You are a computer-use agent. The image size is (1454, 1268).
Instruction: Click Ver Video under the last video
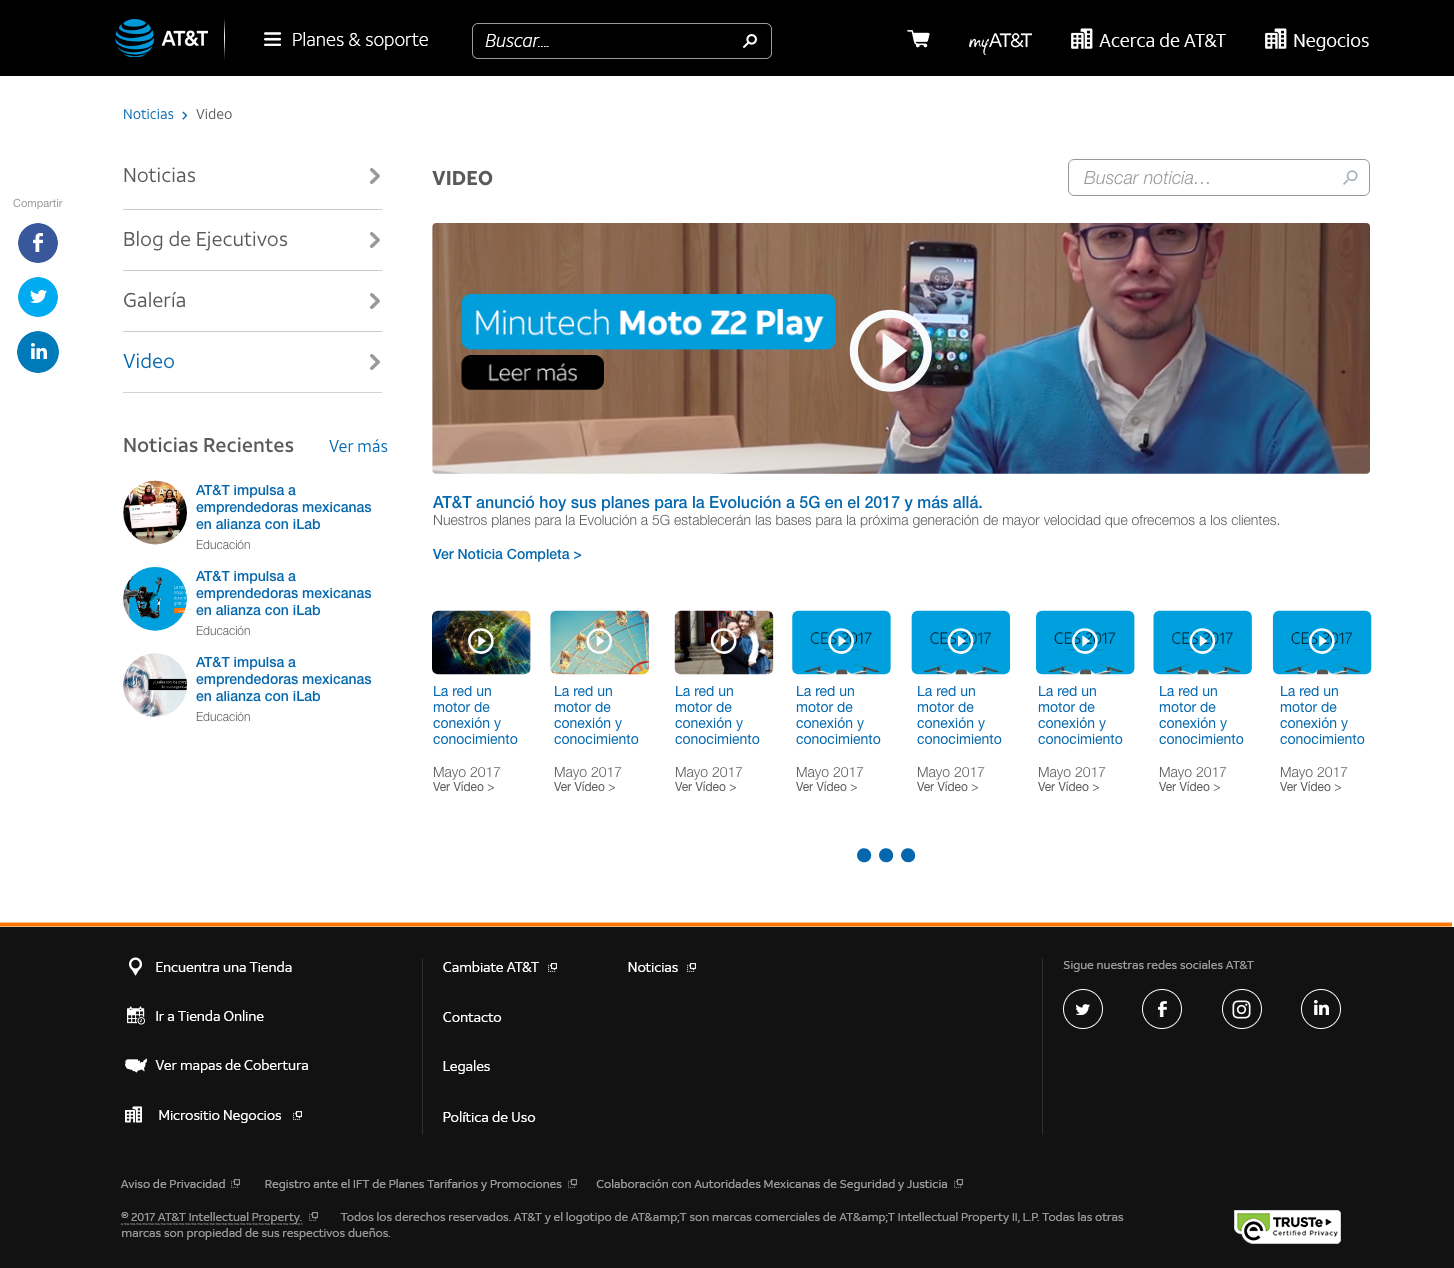[1310, 787]
